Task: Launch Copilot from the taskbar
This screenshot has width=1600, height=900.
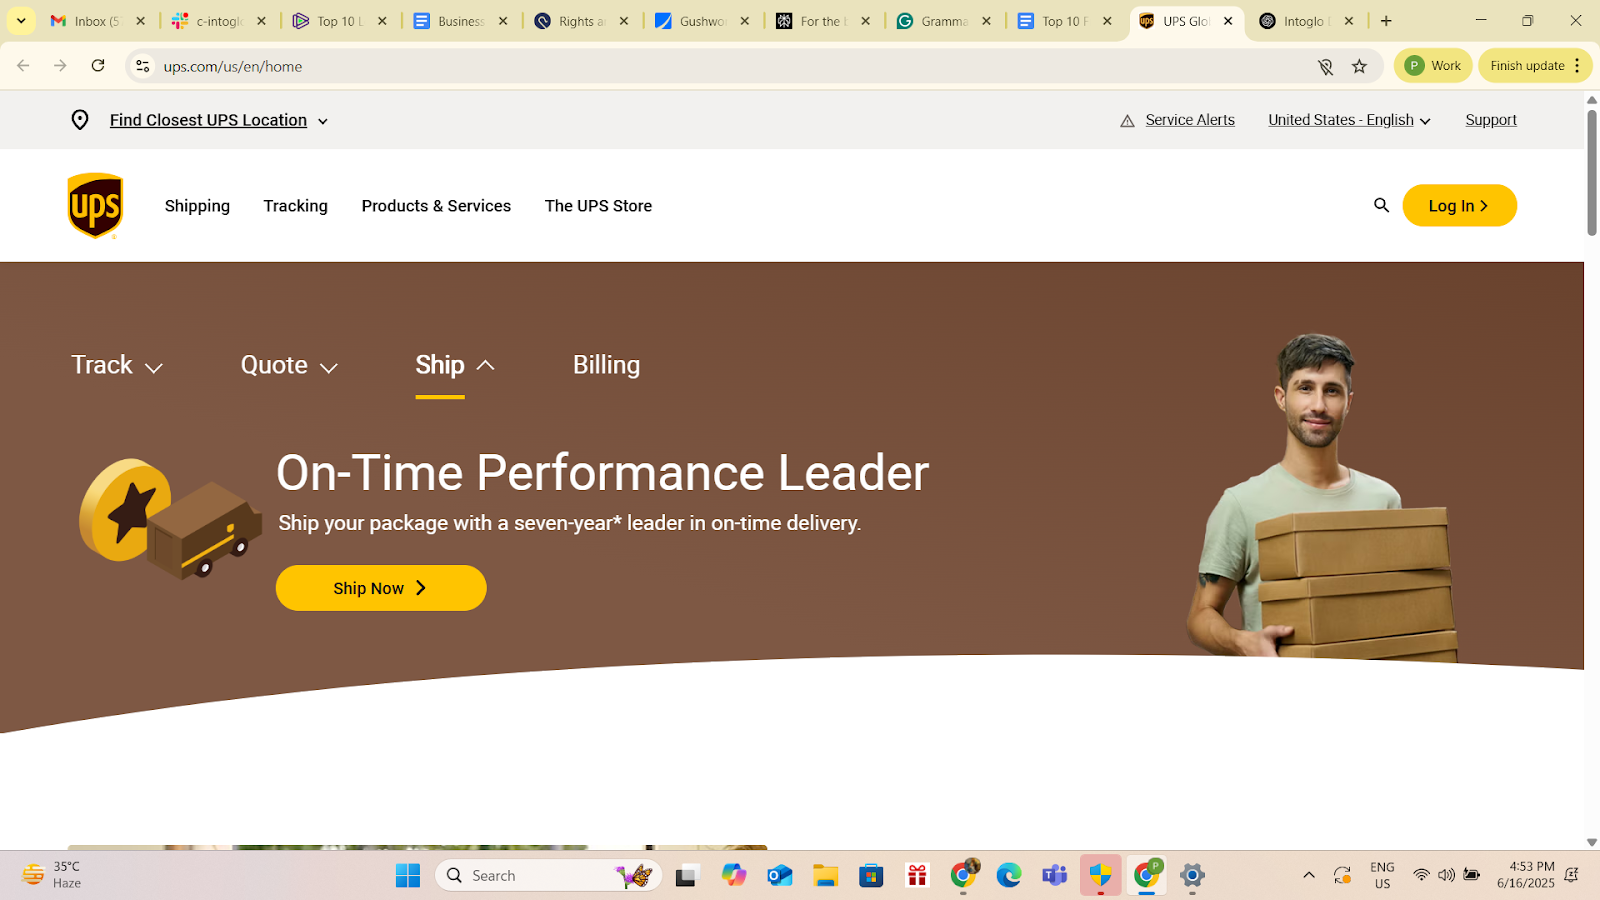Action: point(733,876)
